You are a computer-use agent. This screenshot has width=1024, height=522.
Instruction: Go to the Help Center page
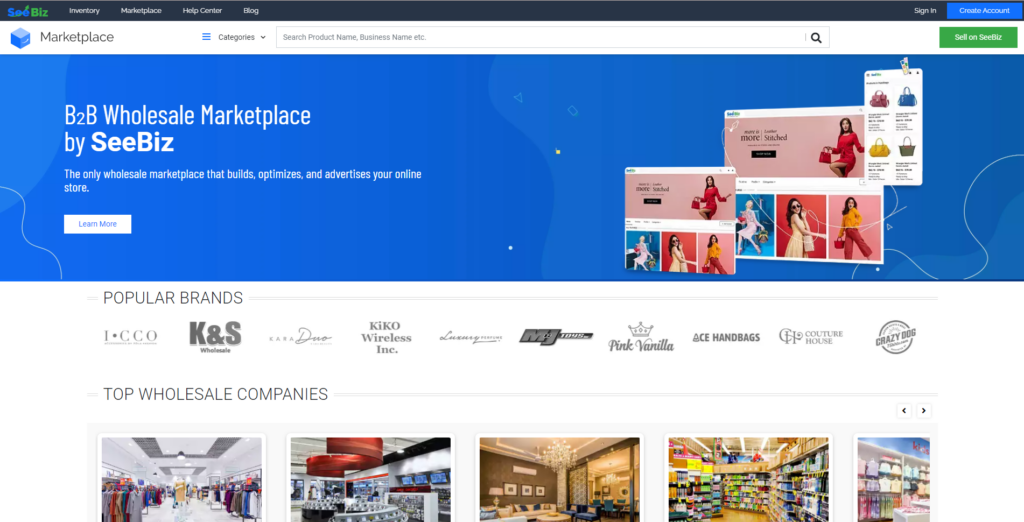click(202, 10)
